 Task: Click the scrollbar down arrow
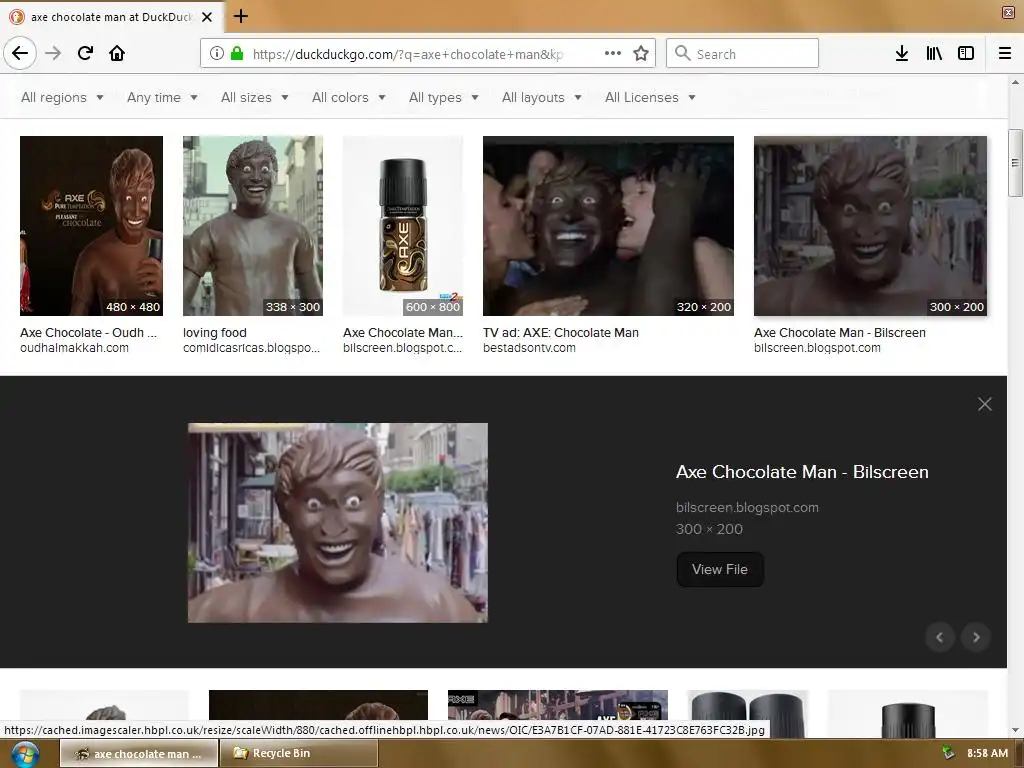(x=1015, y=731)
